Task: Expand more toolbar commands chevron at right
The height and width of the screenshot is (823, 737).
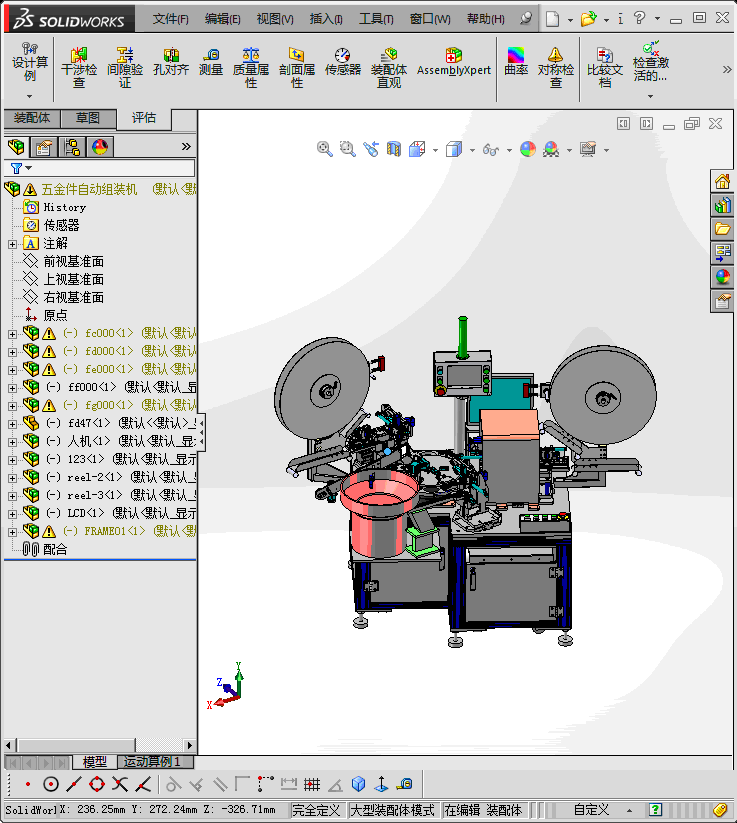Action: pos(727,69)
